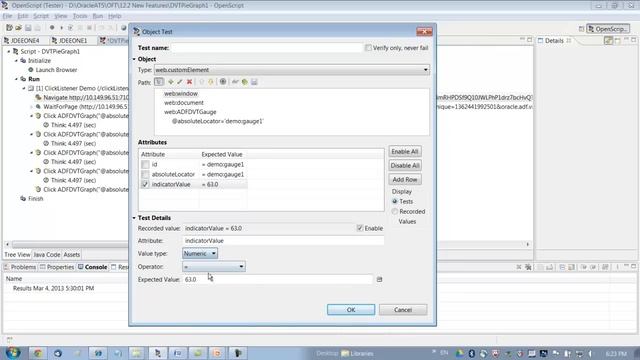This screenshot has width=640, height=360.
Task: Check the id attribute checkbox
Action: point(145,164)
